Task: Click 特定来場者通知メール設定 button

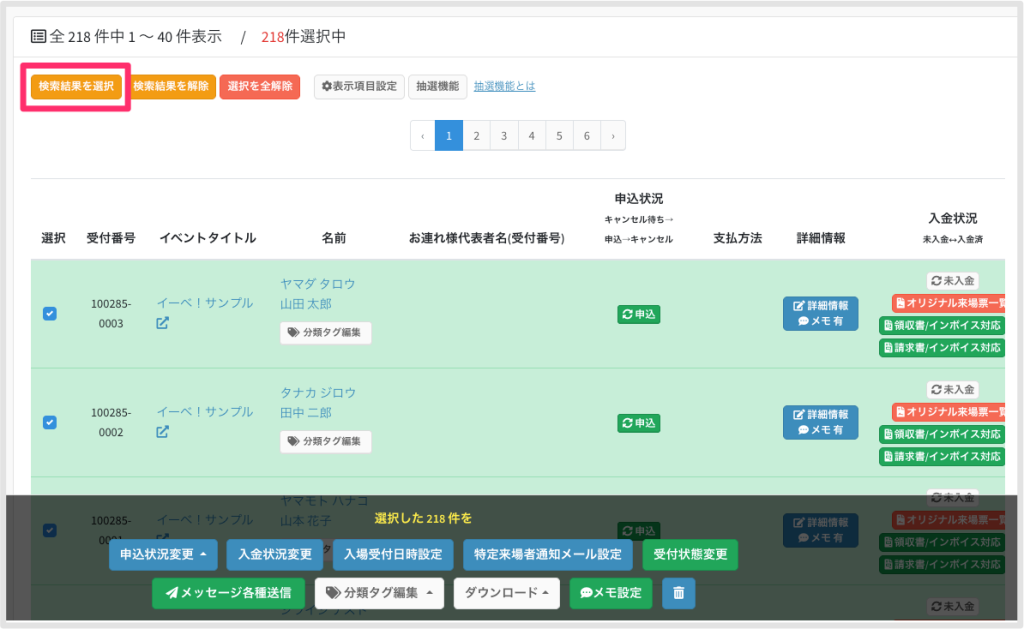Action: click(x=547, y=555)
